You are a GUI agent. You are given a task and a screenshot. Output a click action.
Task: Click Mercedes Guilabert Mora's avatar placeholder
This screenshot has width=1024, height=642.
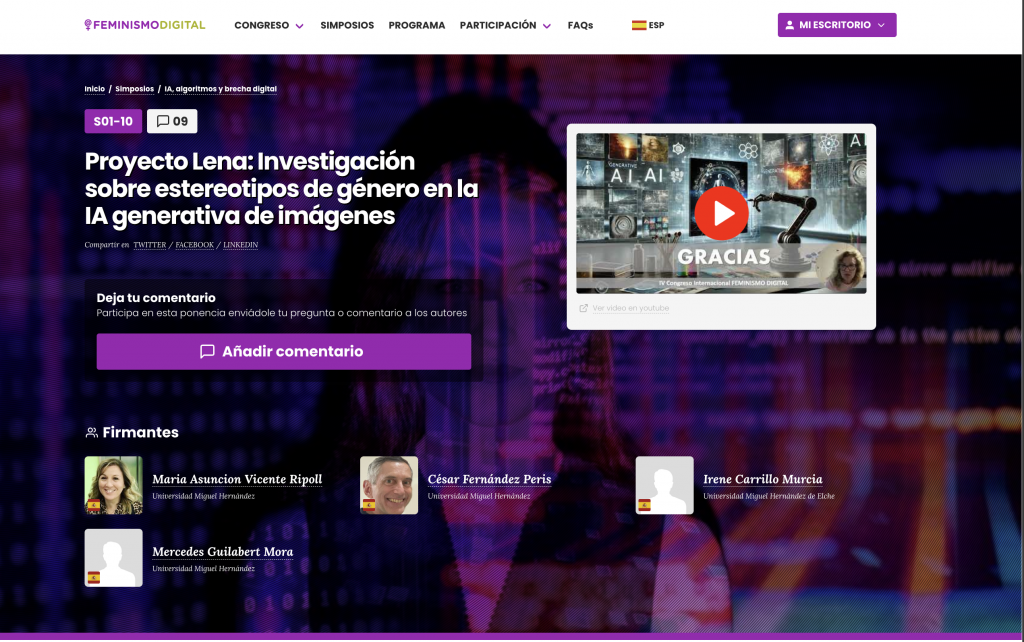pos(113,558)
